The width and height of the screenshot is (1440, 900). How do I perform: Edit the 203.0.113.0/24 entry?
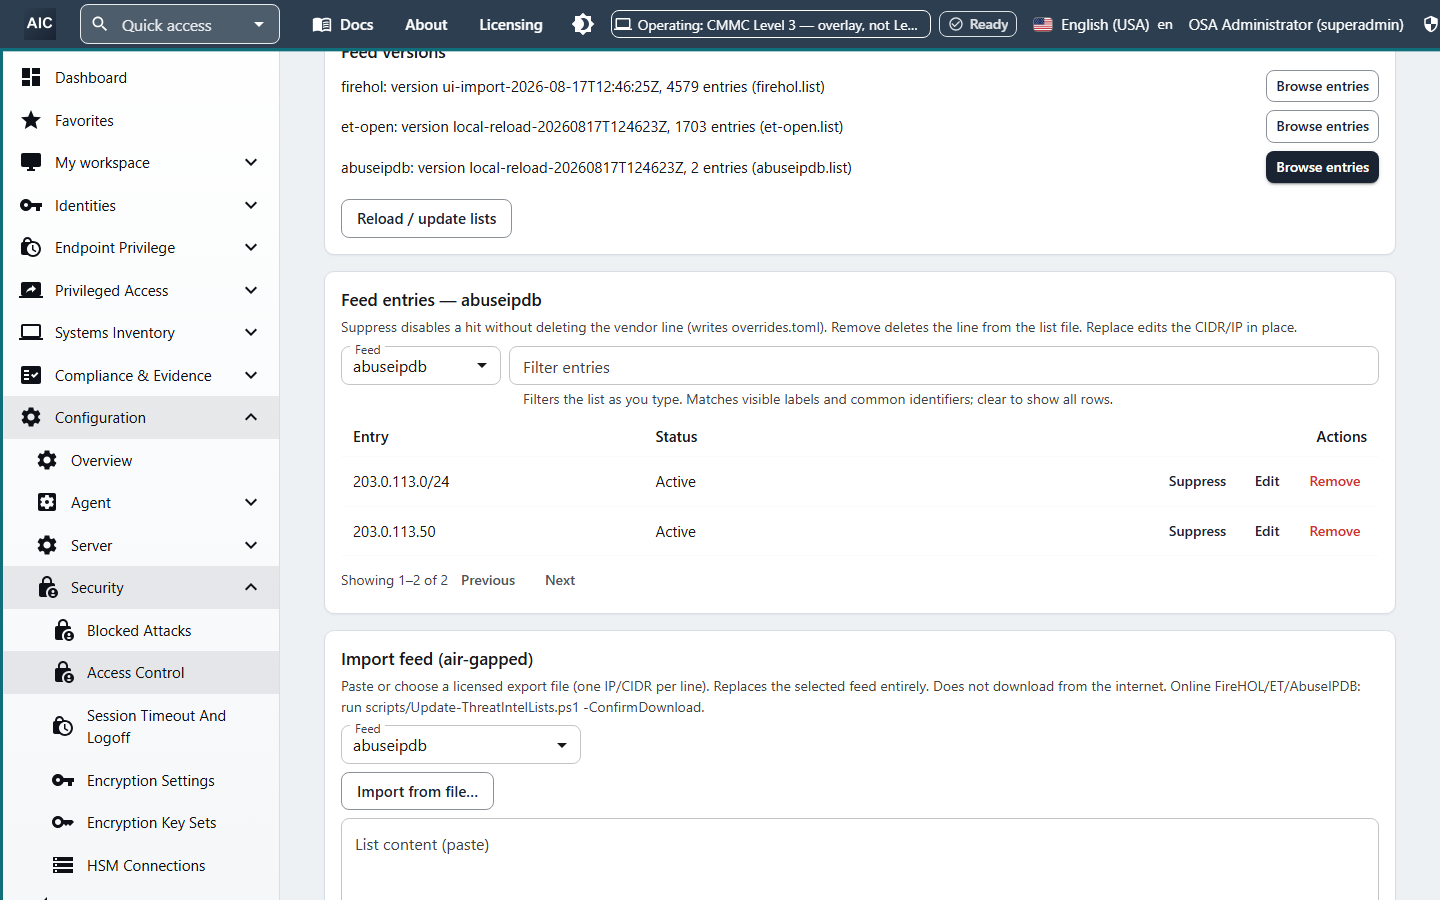coord(1267,481)
